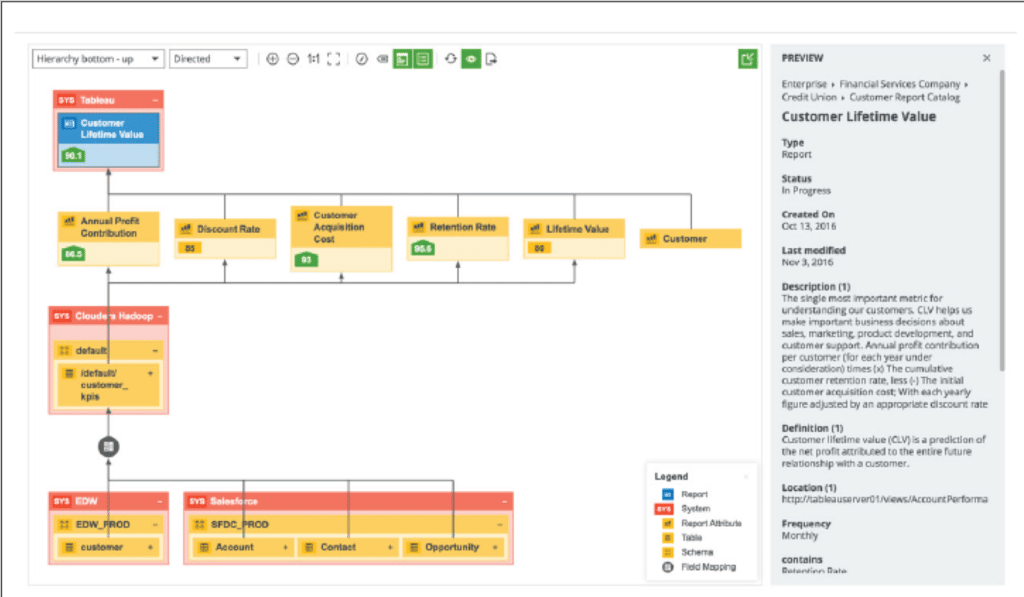This screenshot has height=597, width=1024.
Task: Click the compass navigator icon
Action: [361, 59]
